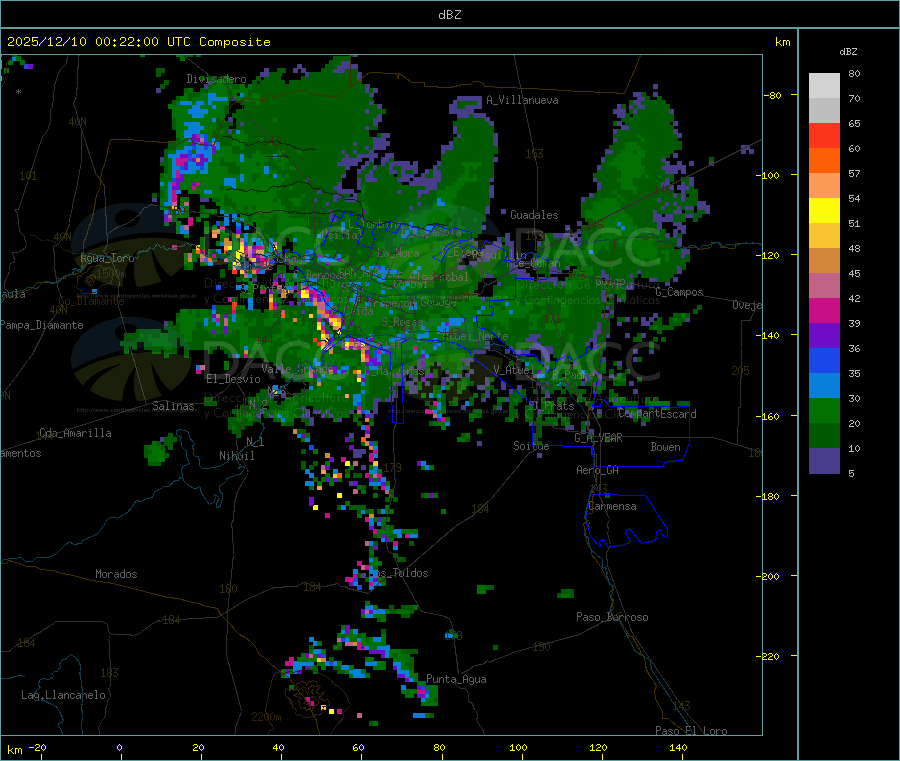Click the Carmensa label

tap(612, 506)
